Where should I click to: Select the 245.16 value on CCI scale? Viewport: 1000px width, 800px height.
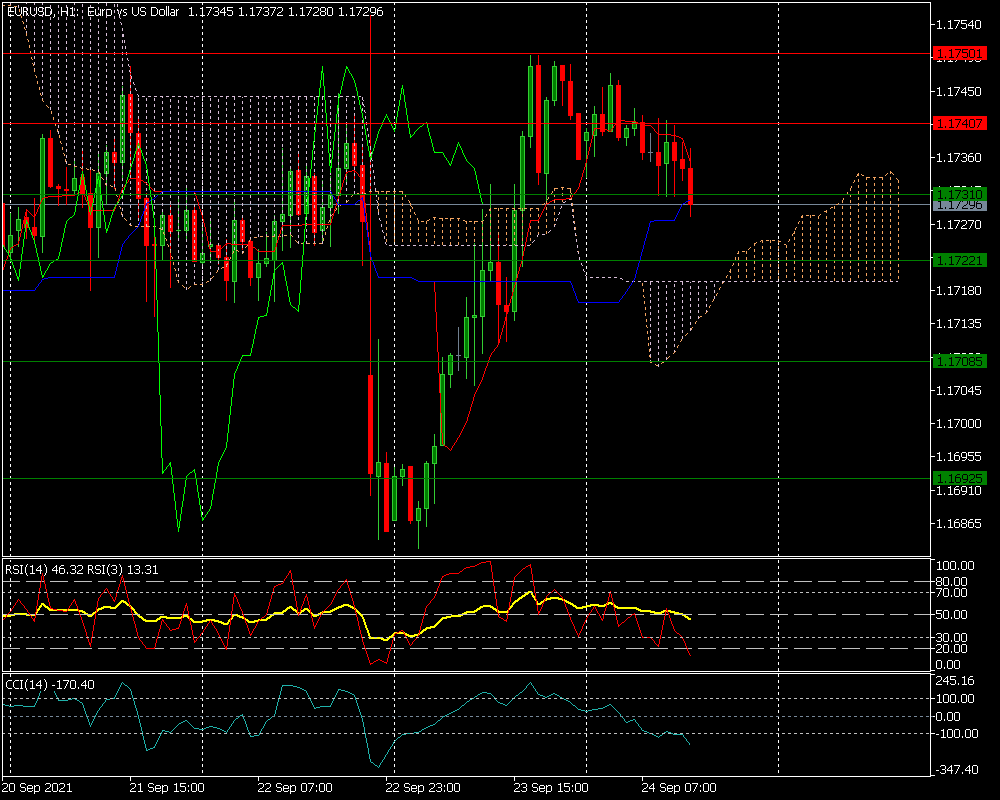(x=953, y=681)
